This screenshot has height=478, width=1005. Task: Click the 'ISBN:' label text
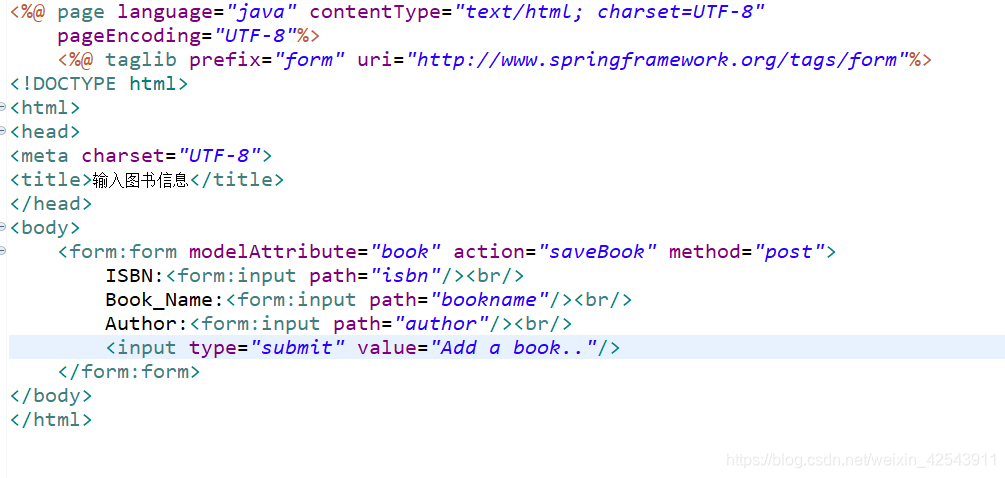(135, 276)
